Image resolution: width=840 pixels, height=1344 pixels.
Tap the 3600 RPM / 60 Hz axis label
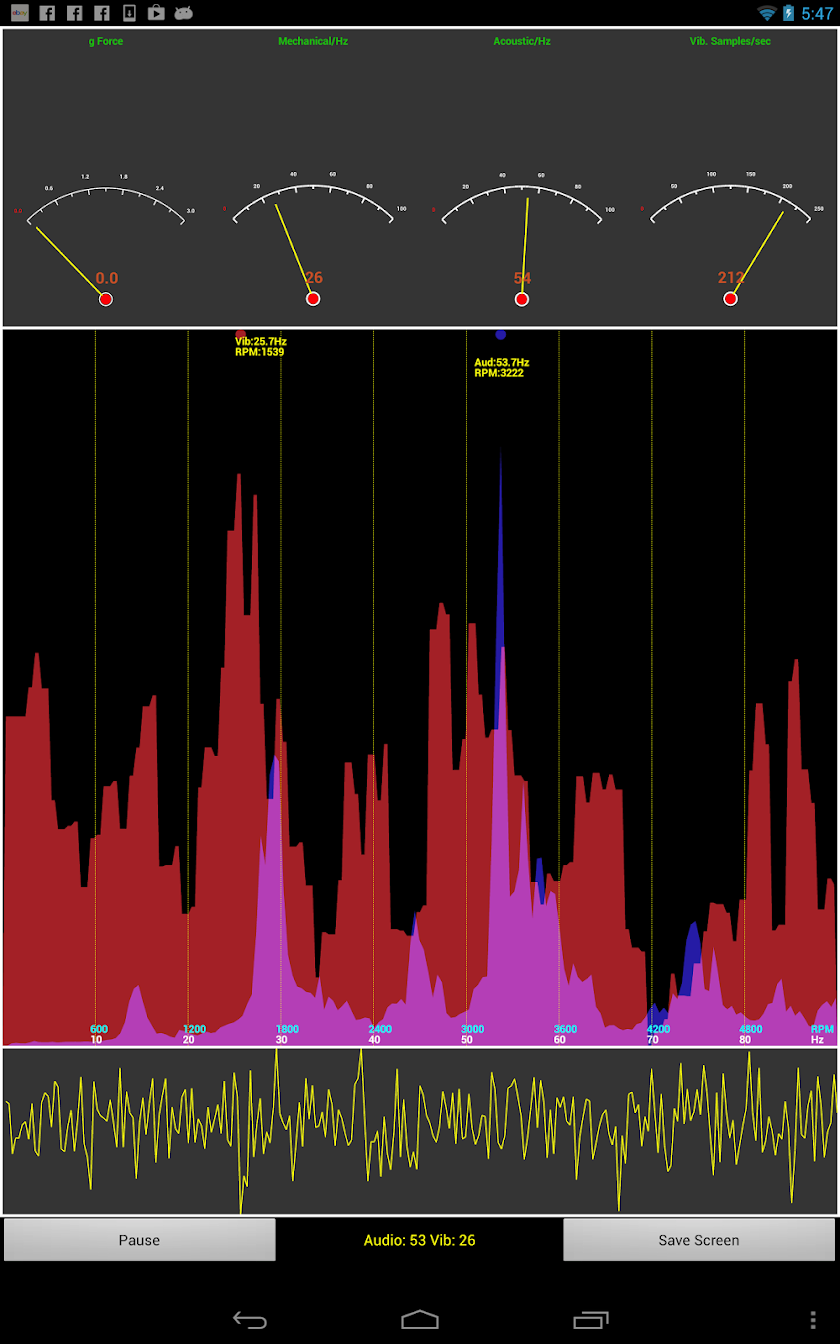click(x=565, y=1034)
